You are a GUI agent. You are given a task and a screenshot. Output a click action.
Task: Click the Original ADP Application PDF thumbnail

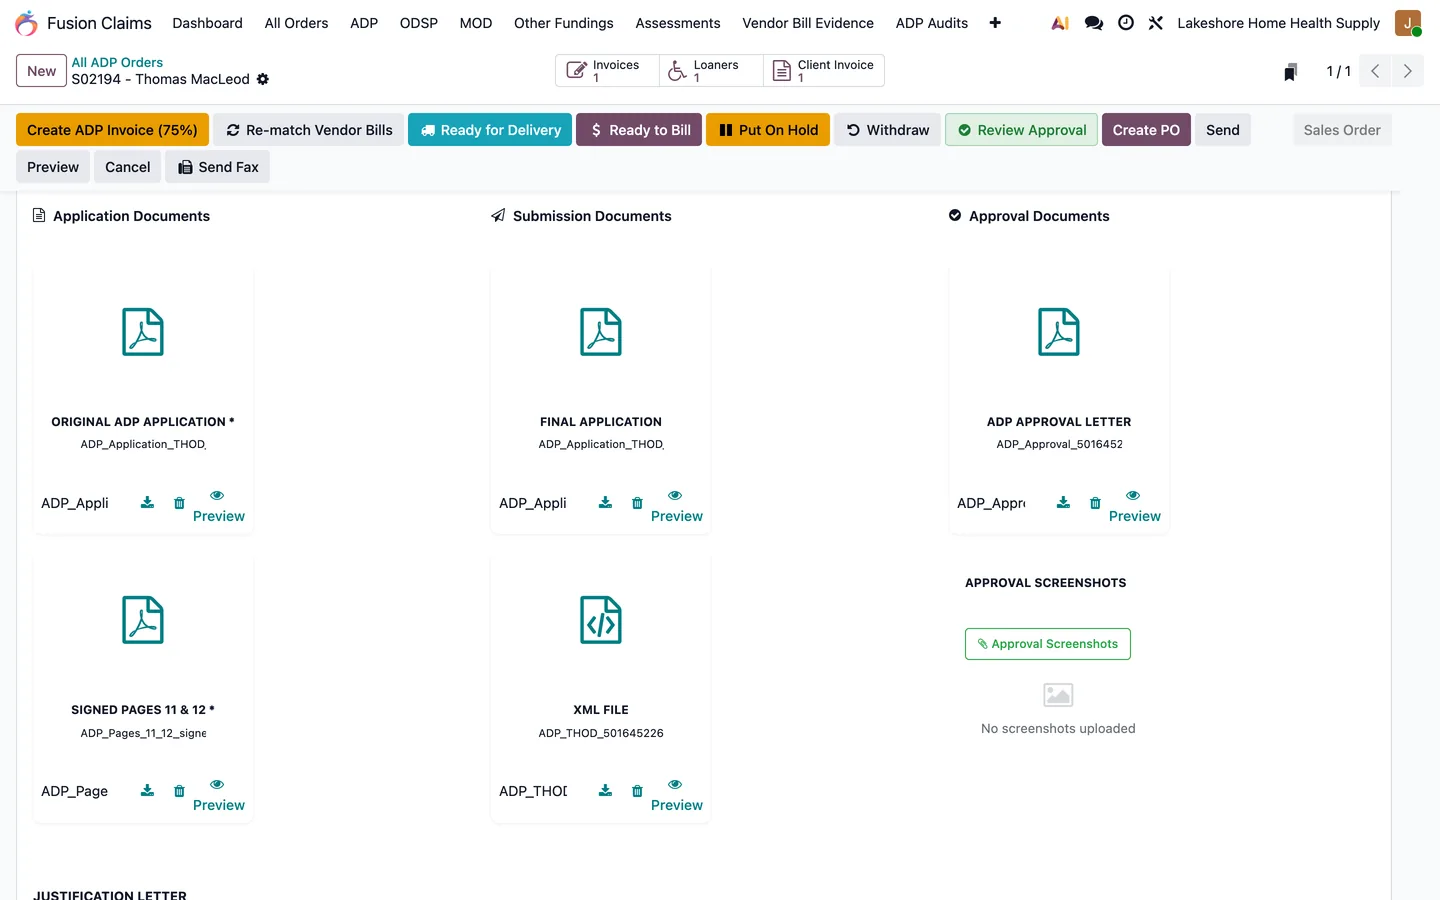(x=143, y=332)
